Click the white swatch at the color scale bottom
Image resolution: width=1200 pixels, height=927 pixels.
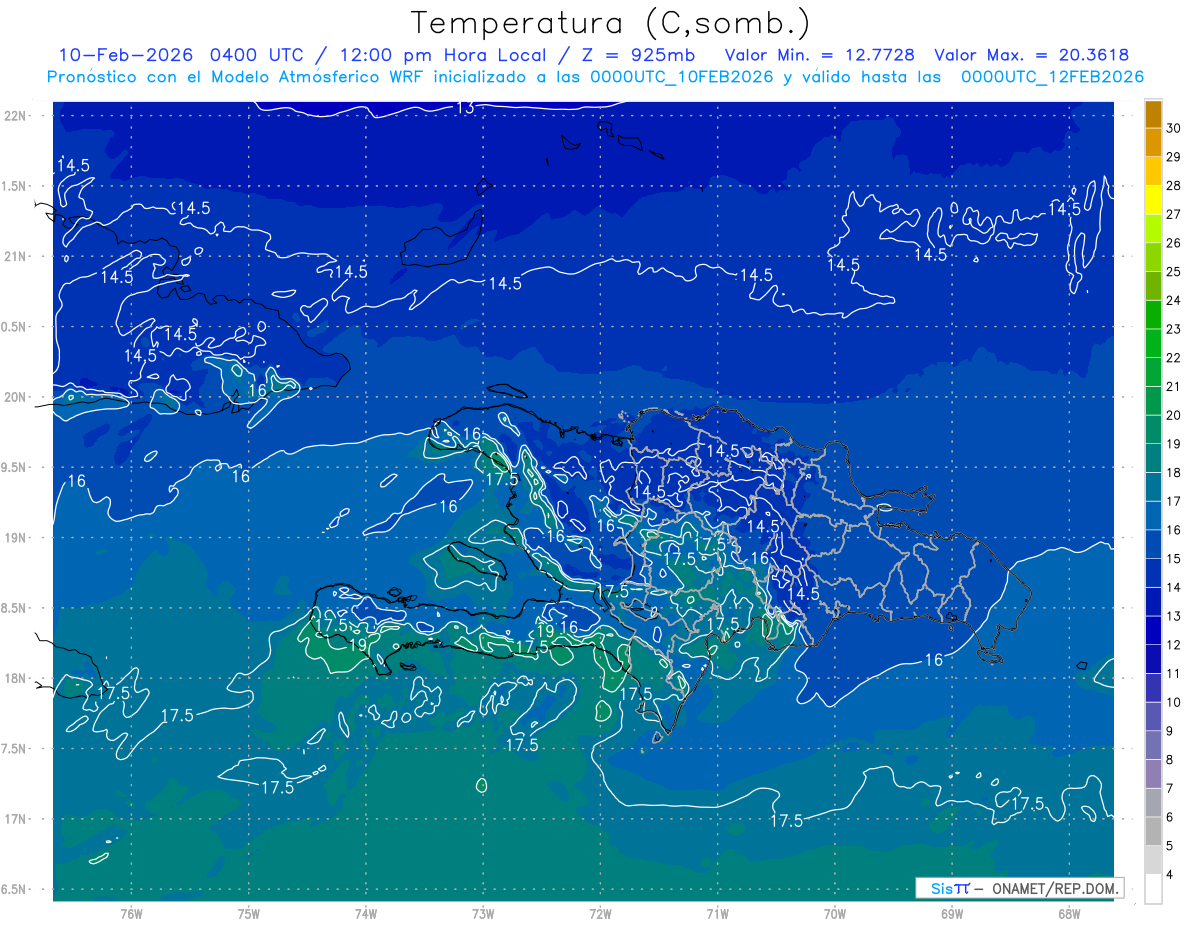[1153, 888]
